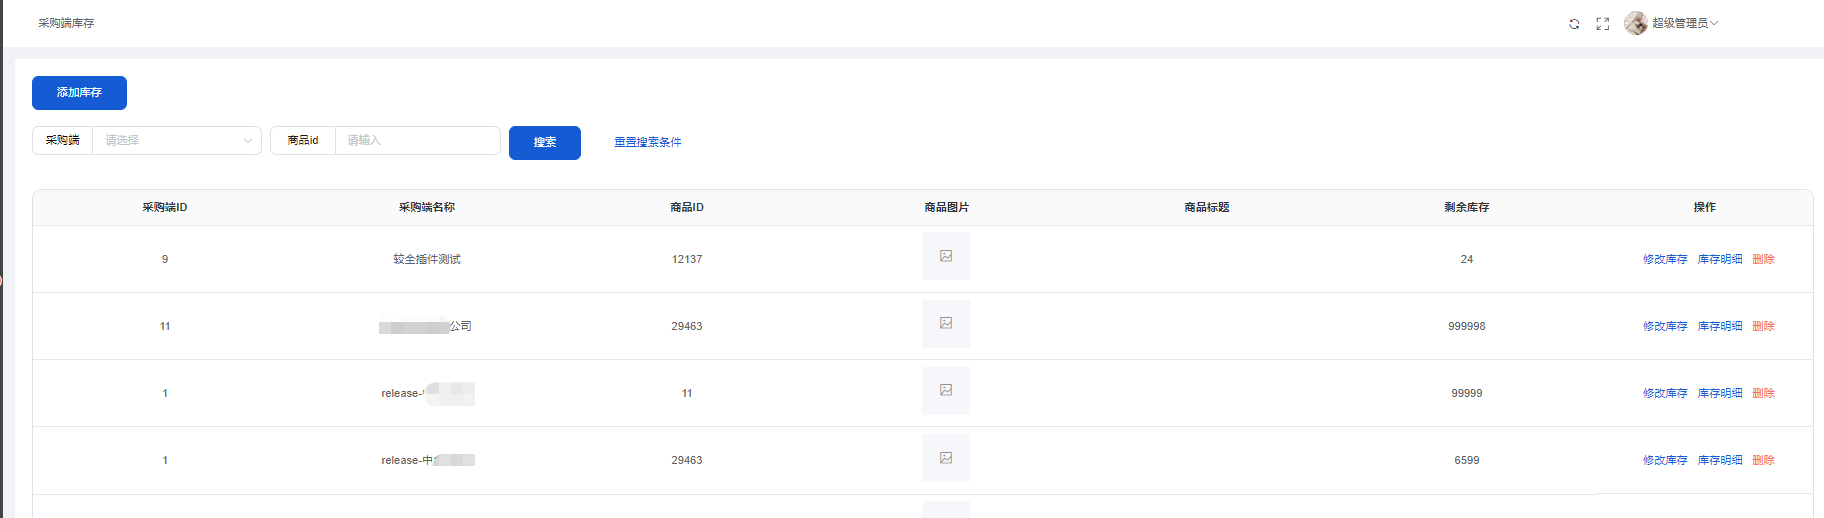
Task: Click image placeholder in 999998 stock row
Action: click(x=946, y=324)
